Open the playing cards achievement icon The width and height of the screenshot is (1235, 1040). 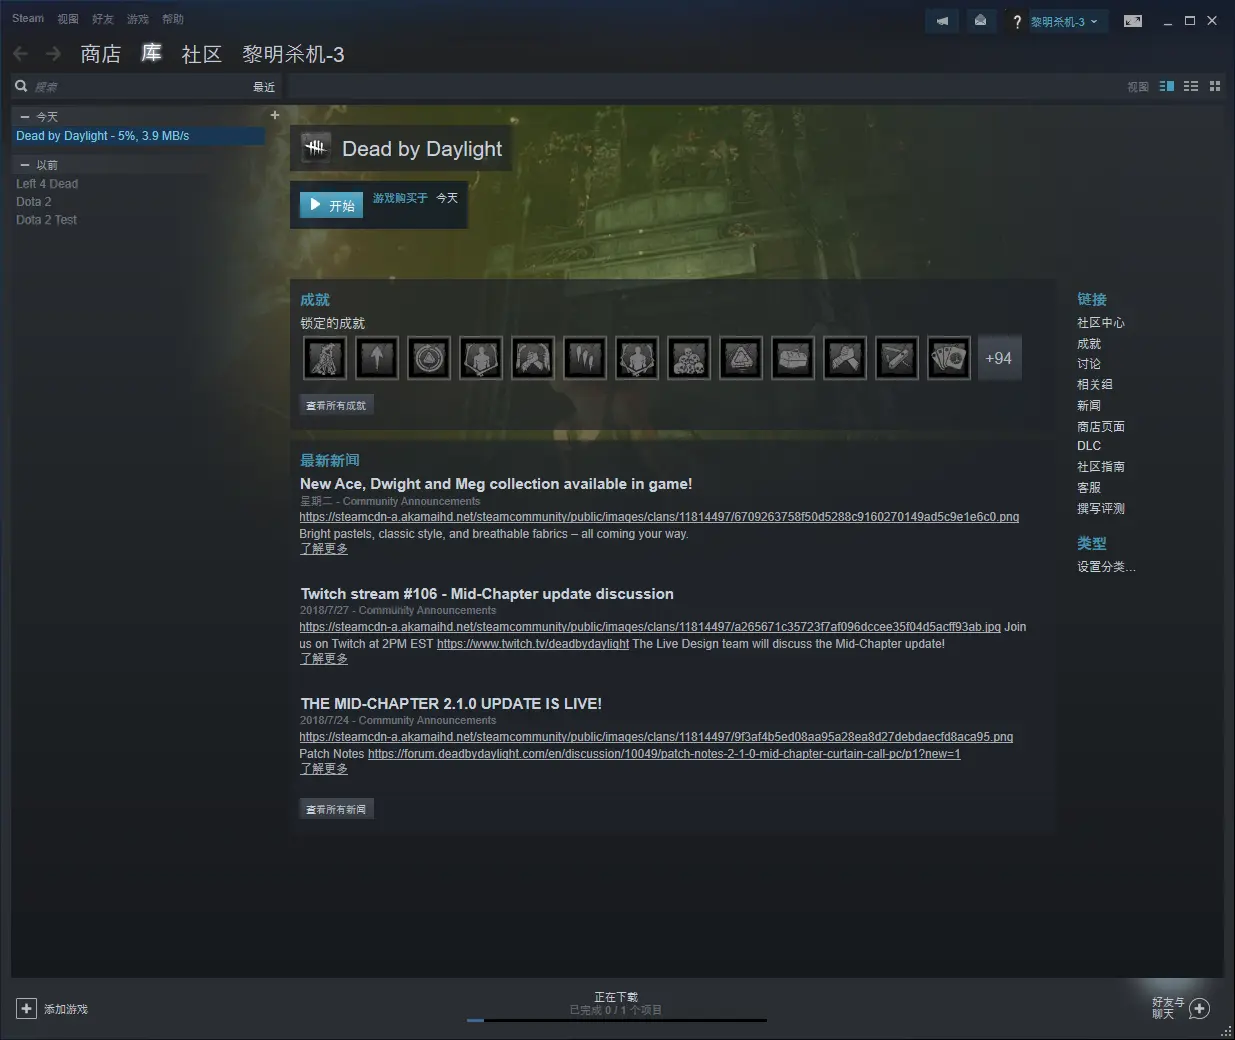click(x=949, y=358)
